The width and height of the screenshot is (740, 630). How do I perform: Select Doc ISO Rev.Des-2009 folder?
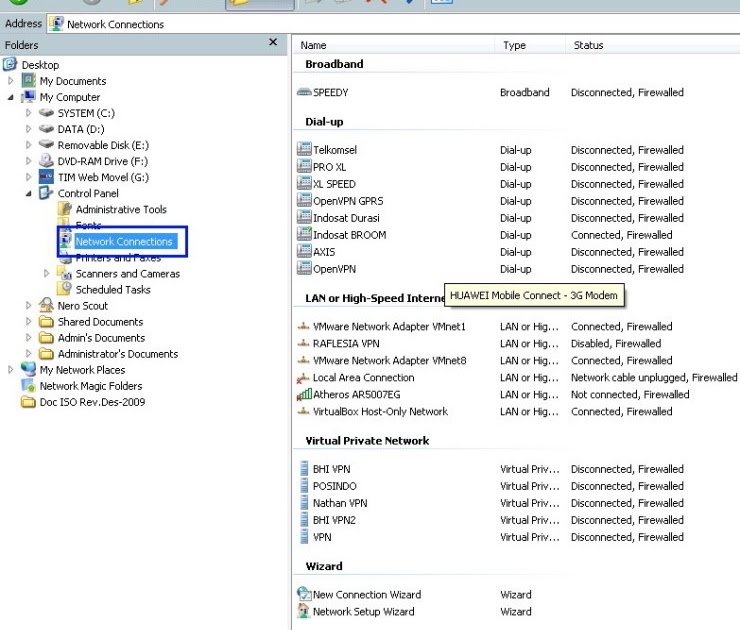pos(92,402)
